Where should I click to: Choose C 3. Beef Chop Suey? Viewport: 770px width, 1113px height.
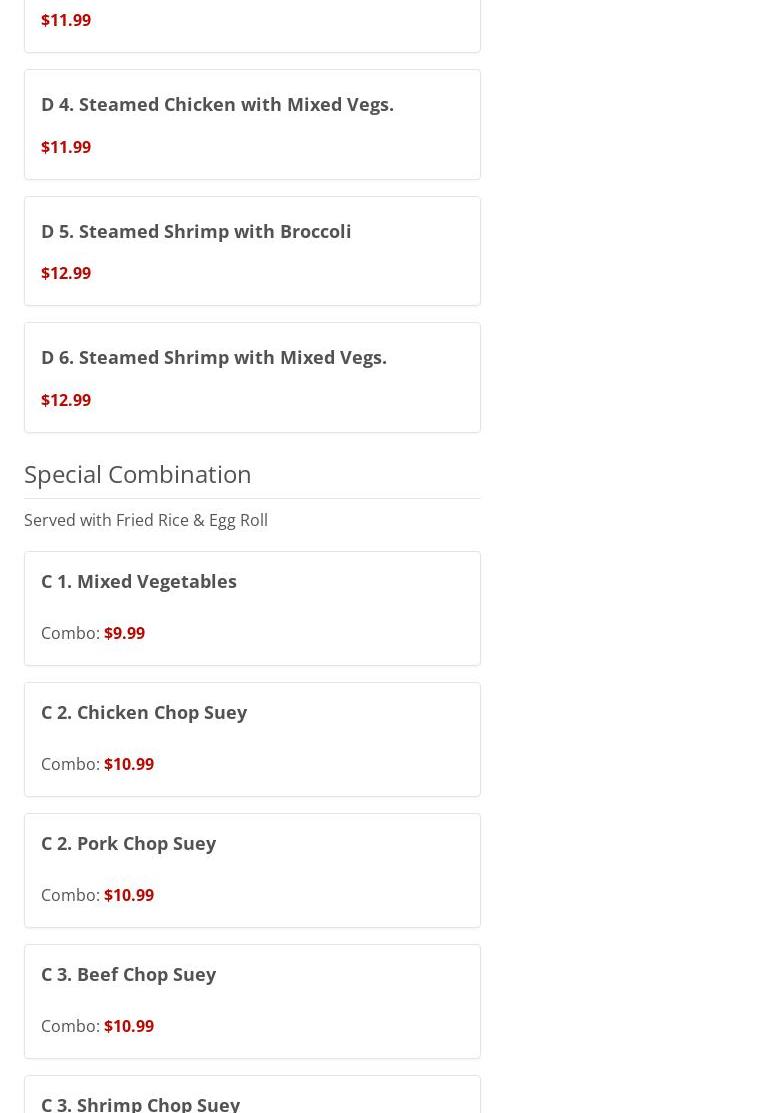[x=128, y=974]
